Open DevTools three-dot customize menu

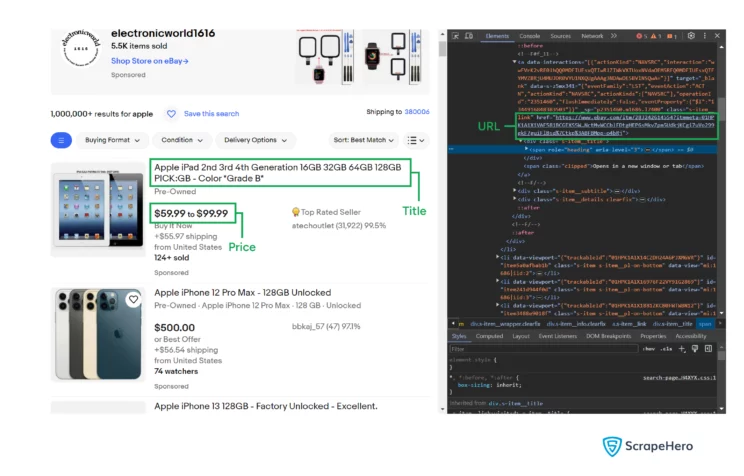(x=705, y=36)
